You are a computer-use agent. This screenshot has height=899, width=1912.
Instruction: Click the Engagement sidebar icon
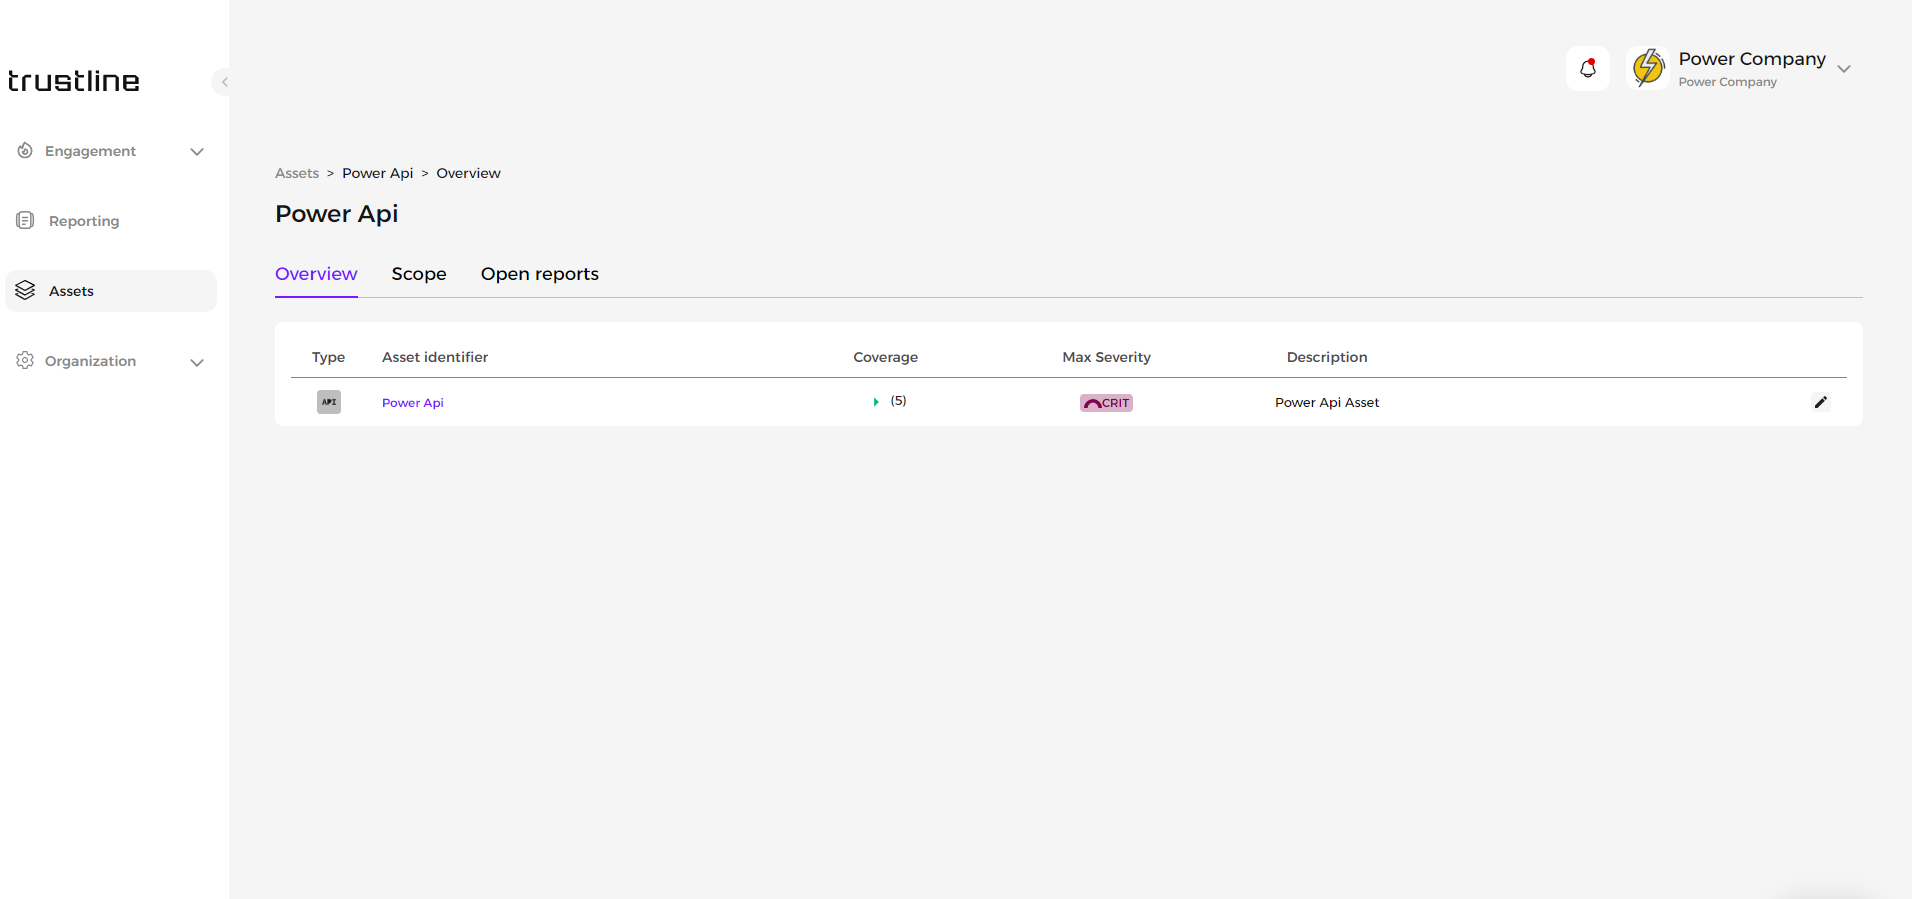coord(25,151)
